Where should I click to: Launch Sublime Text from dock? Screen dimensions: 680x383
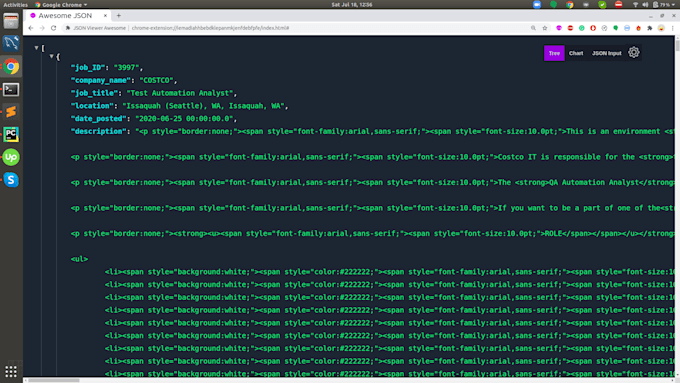[x=11, y=112]
